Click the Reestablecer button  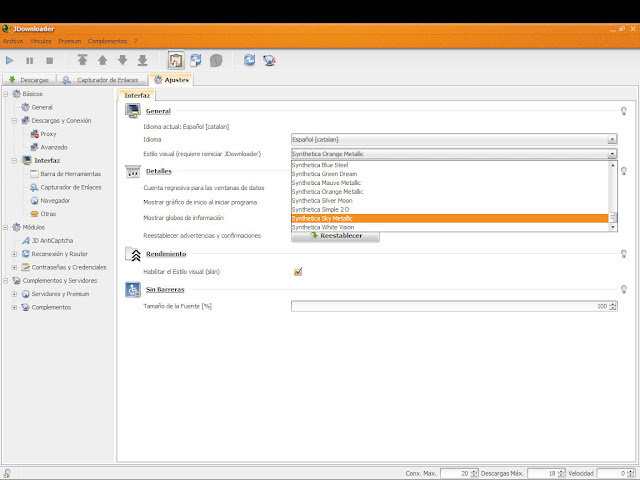click(336, 236)
